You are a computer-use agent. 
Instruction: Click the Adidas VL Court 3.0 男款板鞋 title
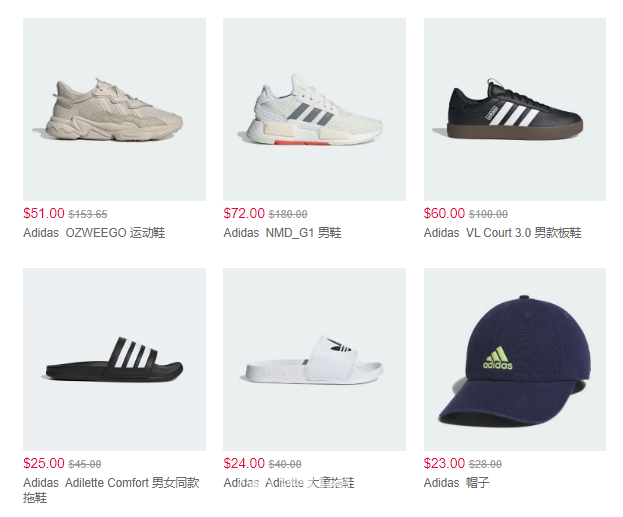click(x=503, y=233)
